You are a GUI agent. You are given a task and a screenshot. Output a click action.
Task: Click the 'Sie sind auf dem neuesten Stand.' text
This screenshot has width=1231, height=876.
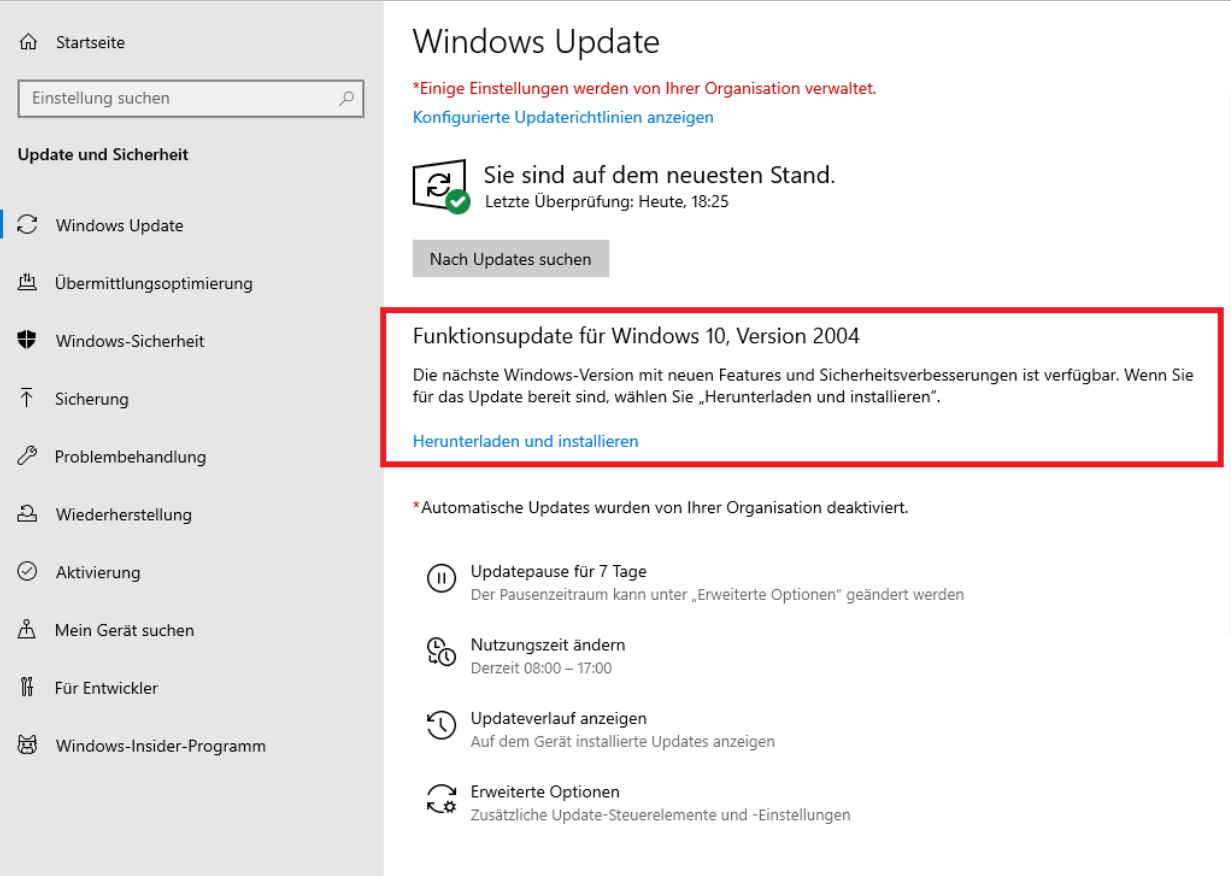coord(659,175)
